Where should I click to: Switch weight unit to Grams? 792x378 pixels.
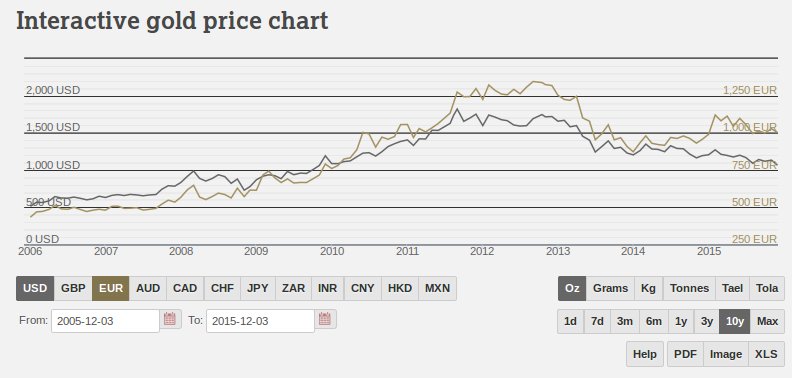tap(610, 288)
